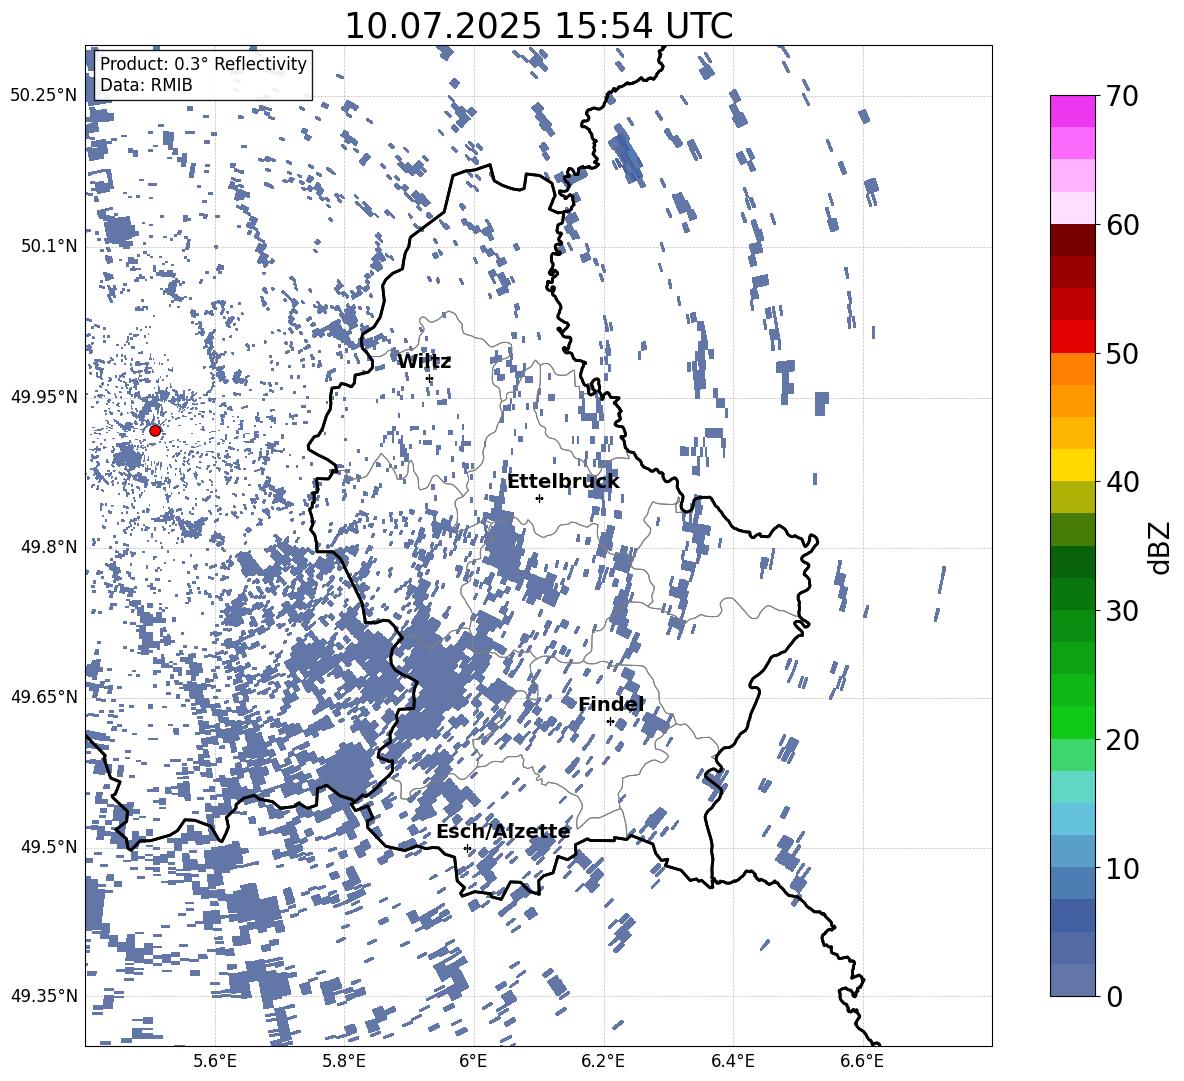
Task: Click the 50 value on colorbar
Action: [1122, 353]
